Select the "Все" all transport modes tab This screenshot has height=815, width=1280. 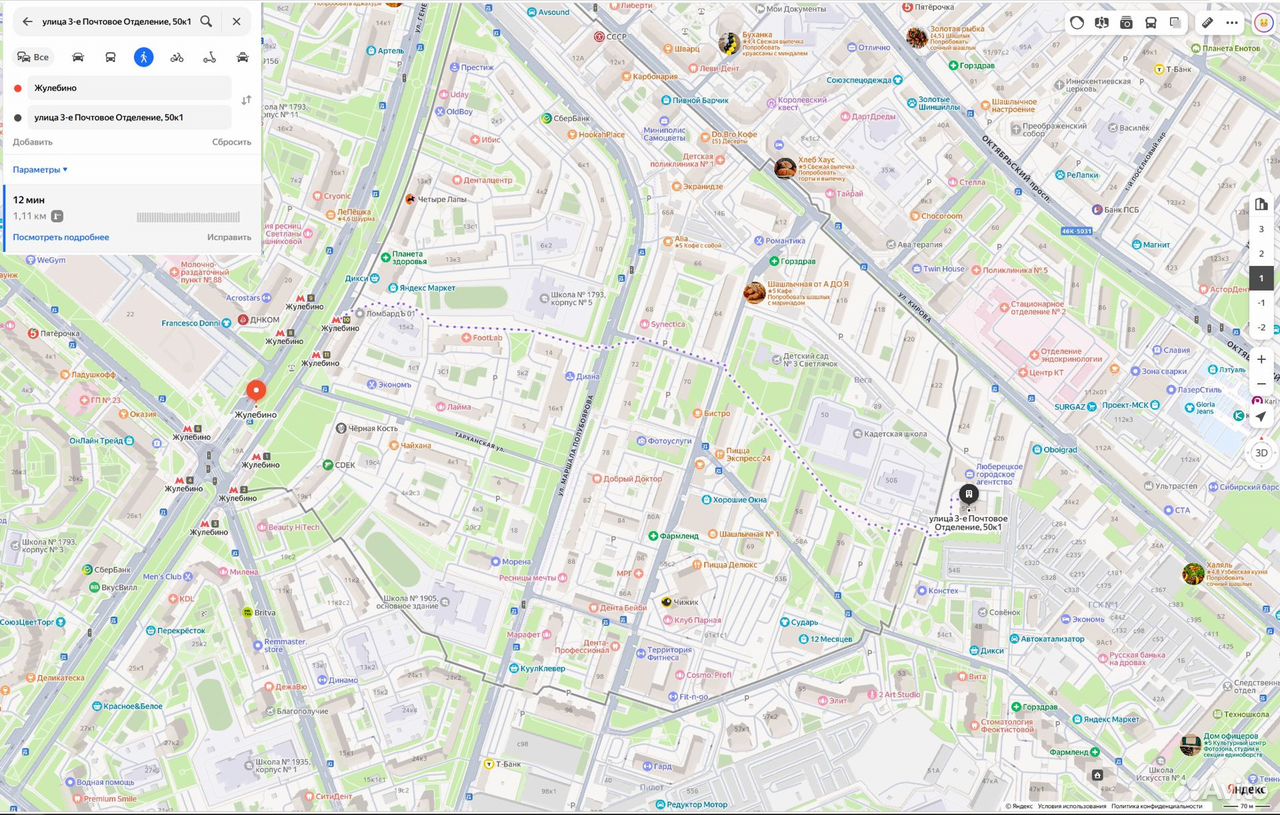pos(33,57)
